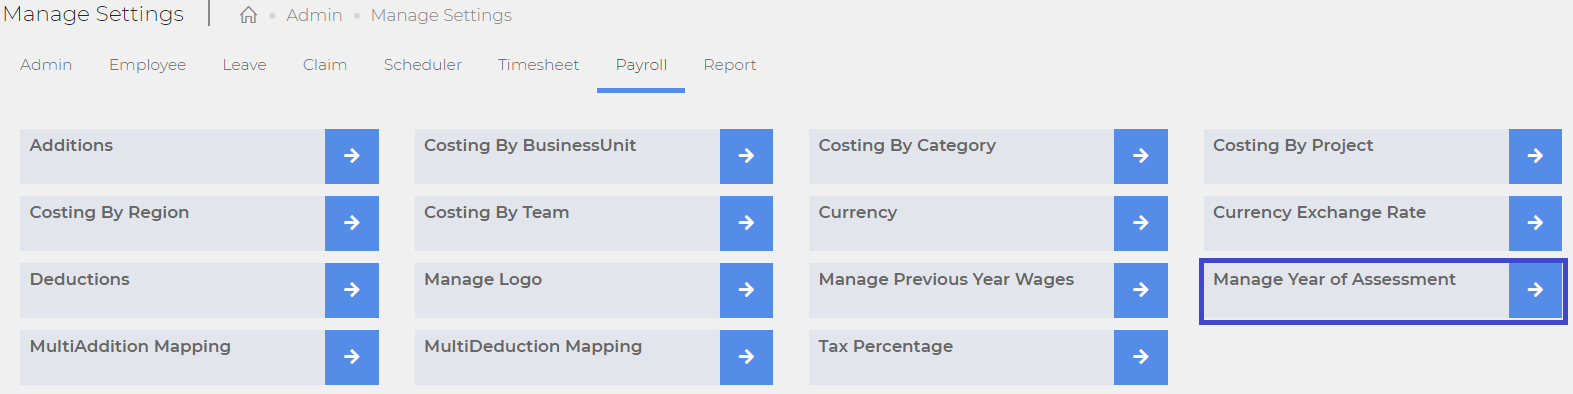Switch to the Employee tab
The width and height of the screenshot is (1573, 394).
point(147,65)
